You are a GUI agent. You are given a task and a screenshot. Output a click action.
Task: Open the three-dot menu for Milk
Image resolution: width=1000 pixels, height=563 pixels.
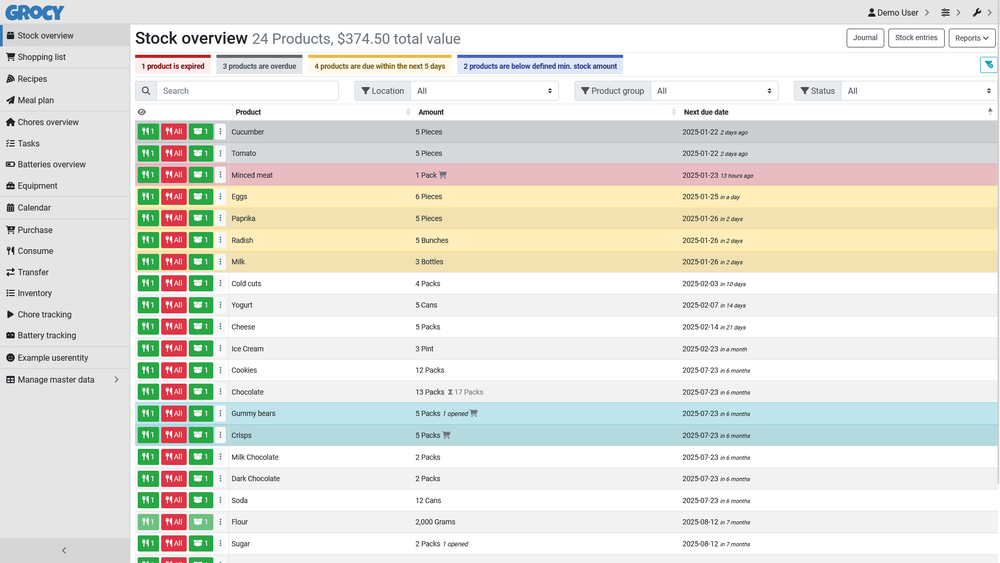tap(221, 262)
